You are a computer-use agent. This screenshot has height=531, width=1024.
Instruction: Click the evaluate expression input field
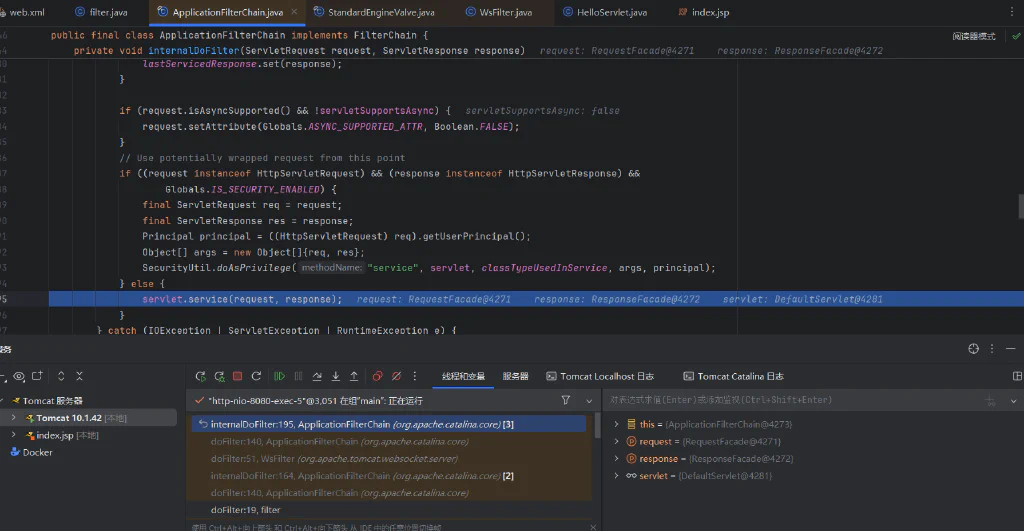(x=793, y=400)
